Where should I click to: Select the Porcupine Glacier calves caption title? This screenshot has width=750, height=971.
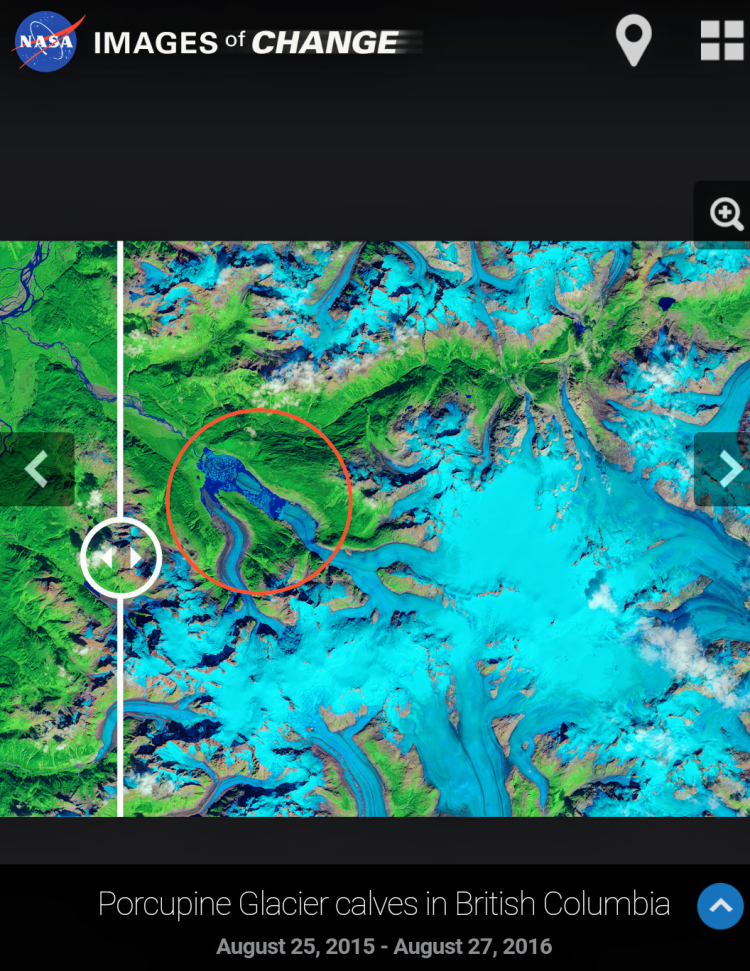[x=384, y=904]
